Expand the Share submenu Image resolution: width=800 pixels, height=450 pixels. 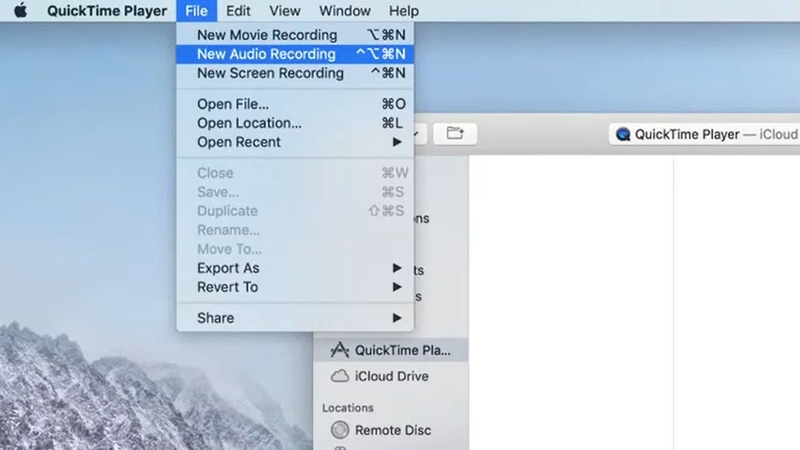pos(295,318)
